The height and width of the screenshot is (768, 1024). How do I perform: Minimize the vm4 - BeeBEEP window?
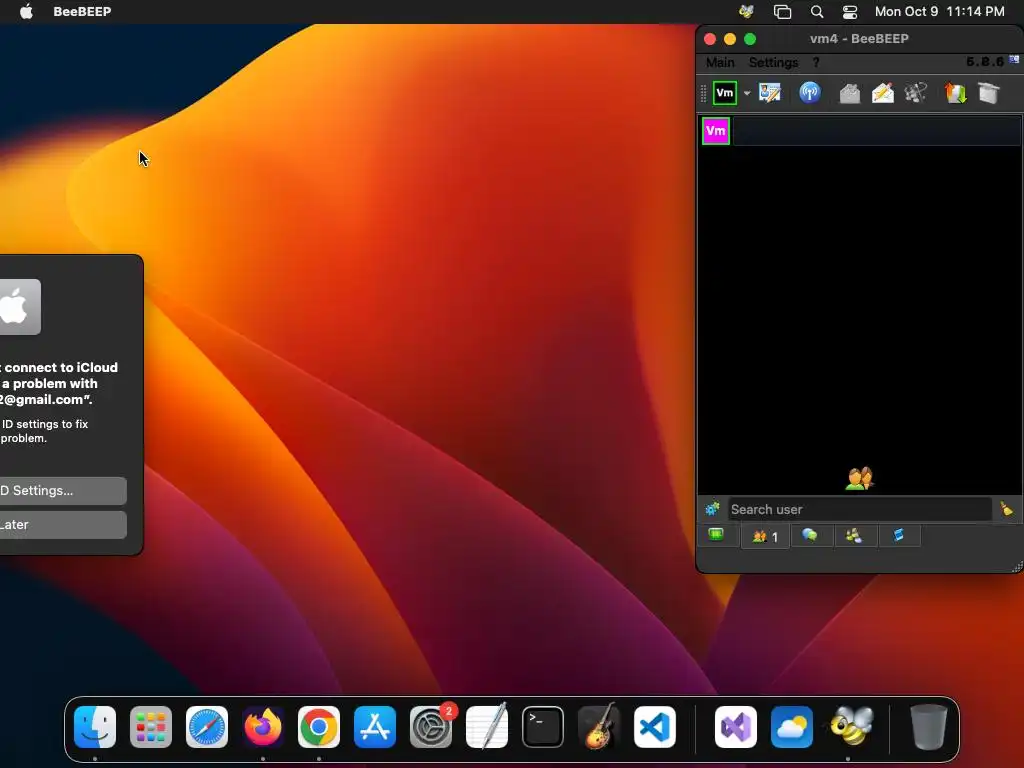(730, 39)
